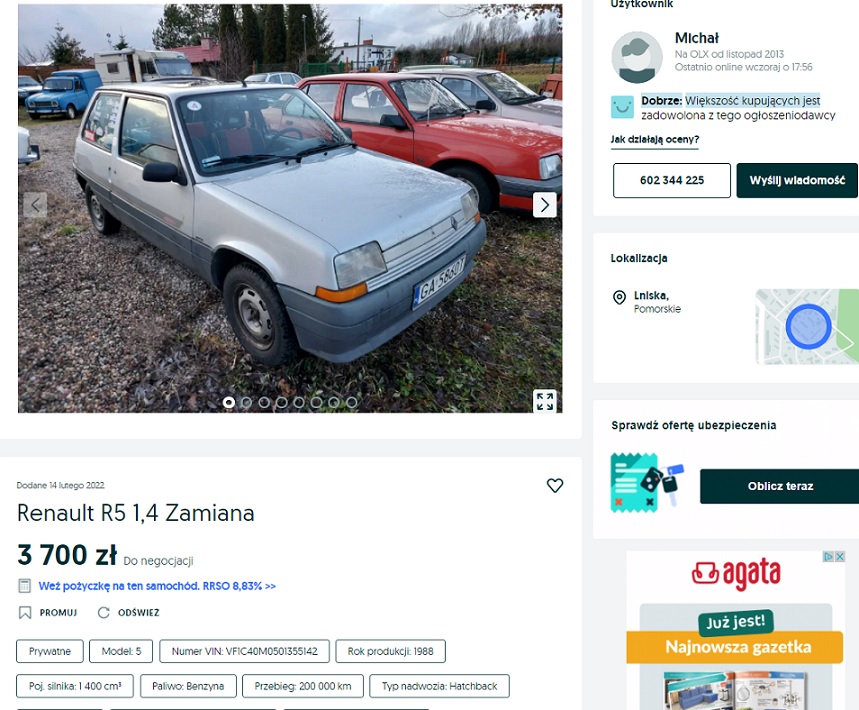Click the ODŚWIEŻ refresh icon
The image size is (859, 710).
(104, 612)
